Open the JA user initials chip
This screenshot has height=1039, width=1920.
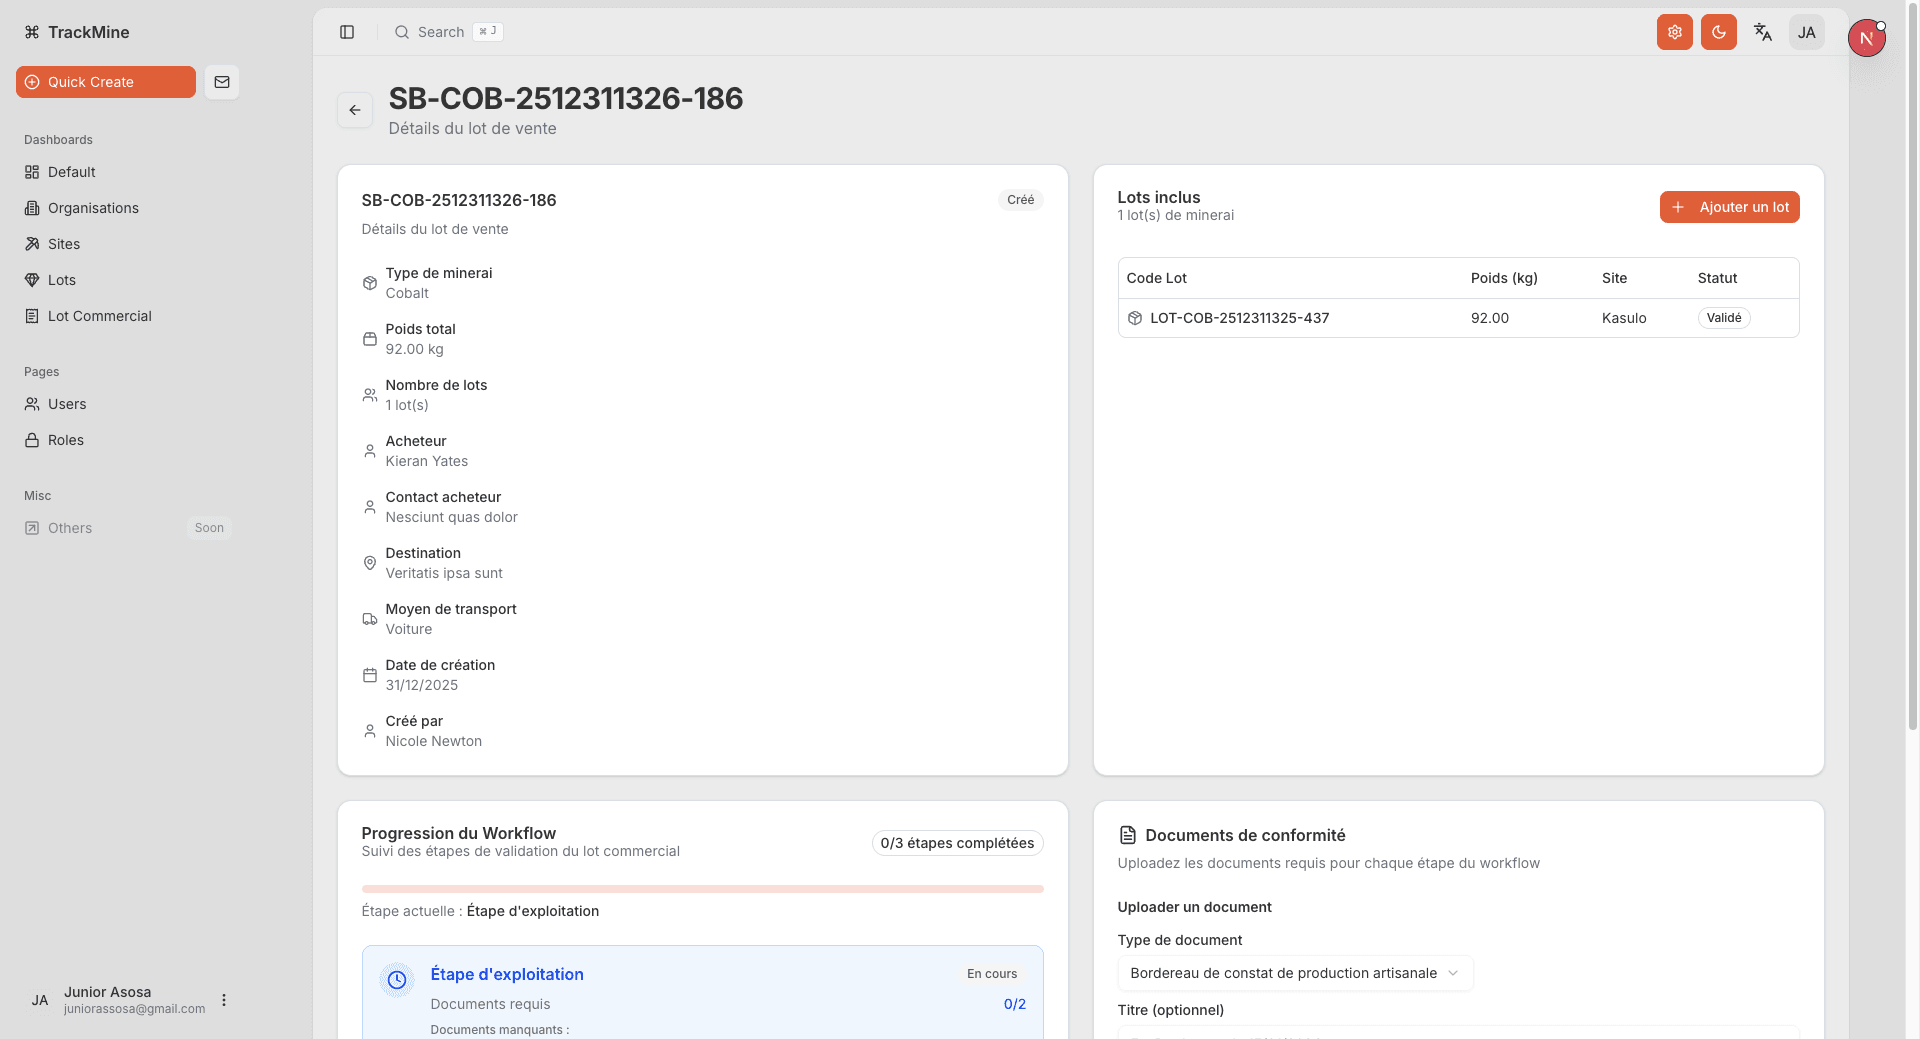1806,32
